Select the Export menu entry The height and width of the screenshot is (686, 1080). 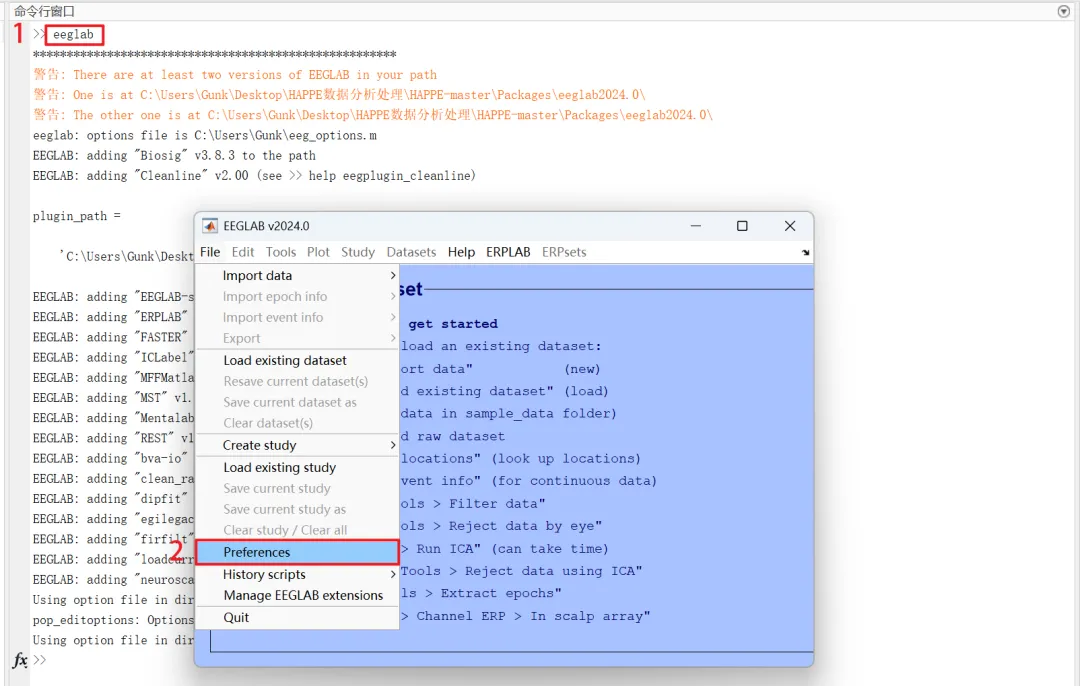[298, 338]
